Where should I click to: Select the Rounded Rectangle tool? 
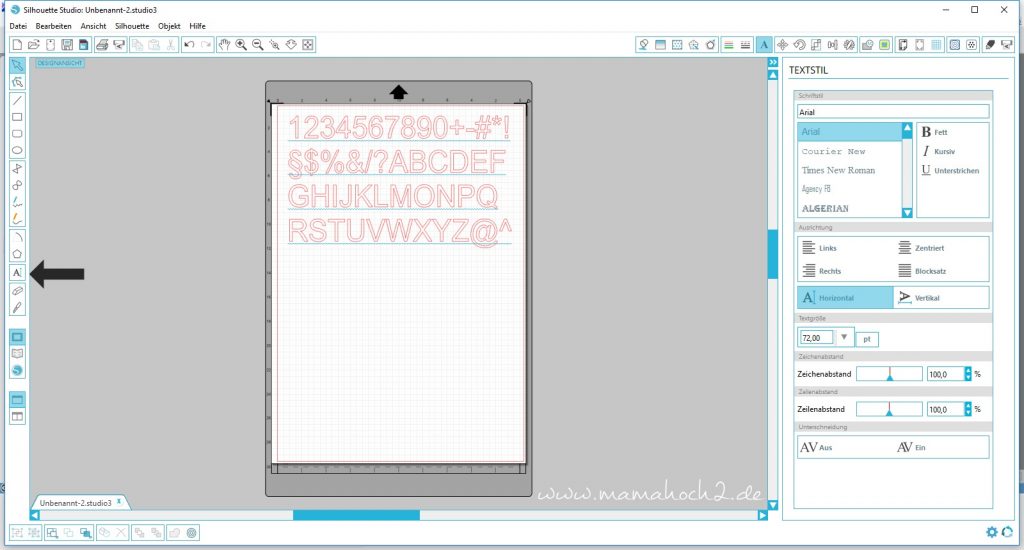pos(17,134)
